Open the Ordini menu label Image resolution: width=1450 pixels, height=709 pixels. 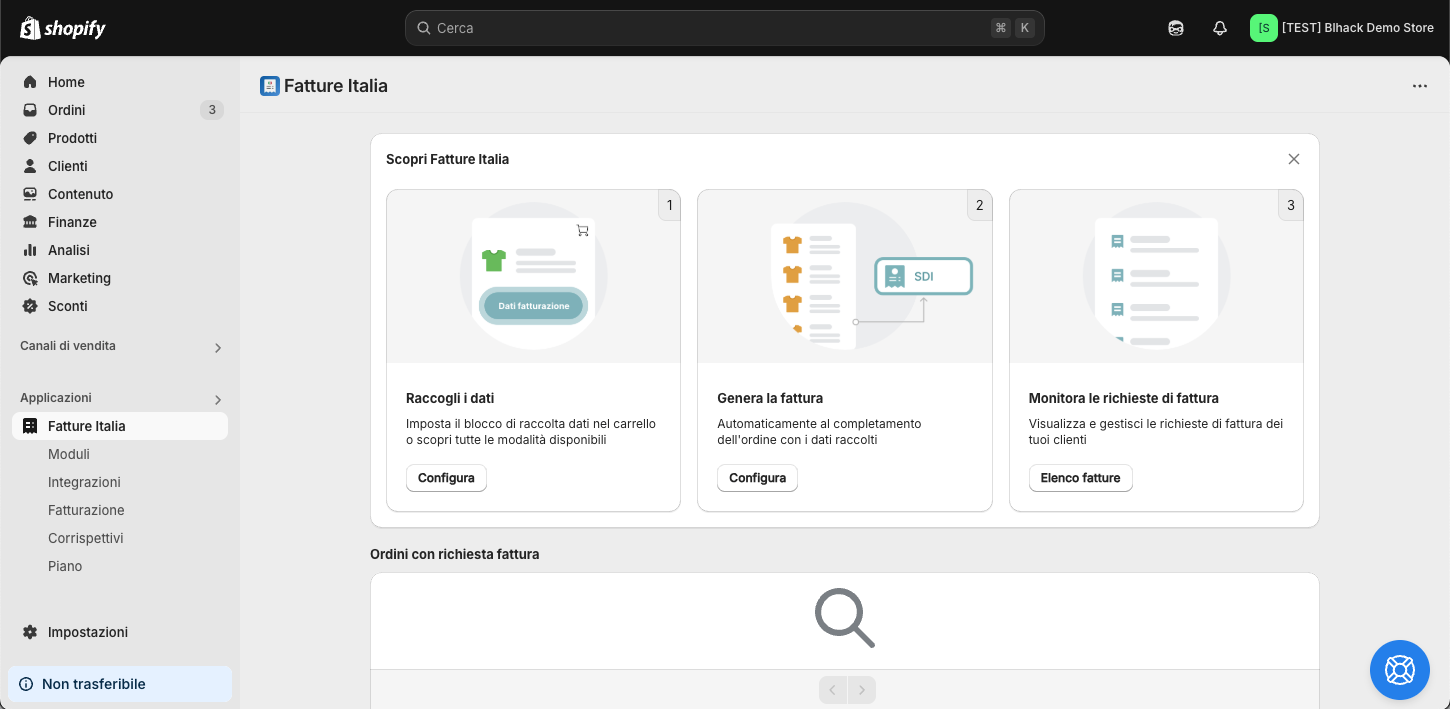(67, 110)
